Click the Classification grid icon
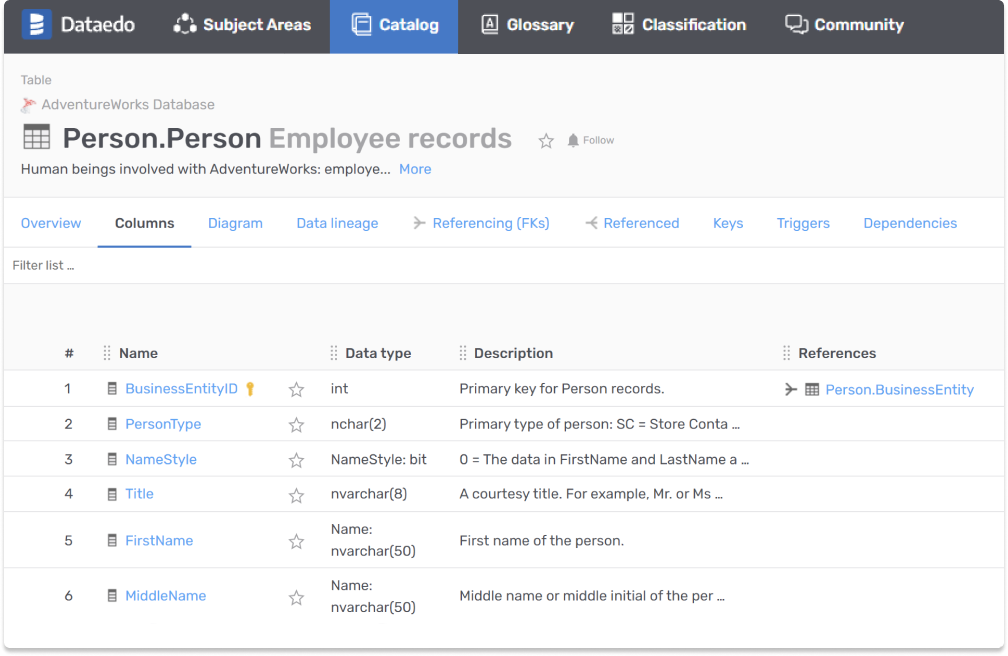The image size is (1008, 656). tap(623, 25)
